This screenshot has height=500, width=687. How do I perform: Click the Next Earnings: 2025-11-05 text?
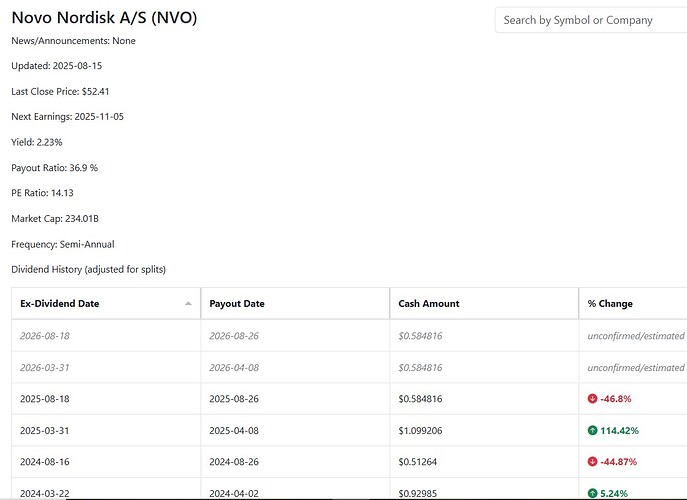click(67, 117)
